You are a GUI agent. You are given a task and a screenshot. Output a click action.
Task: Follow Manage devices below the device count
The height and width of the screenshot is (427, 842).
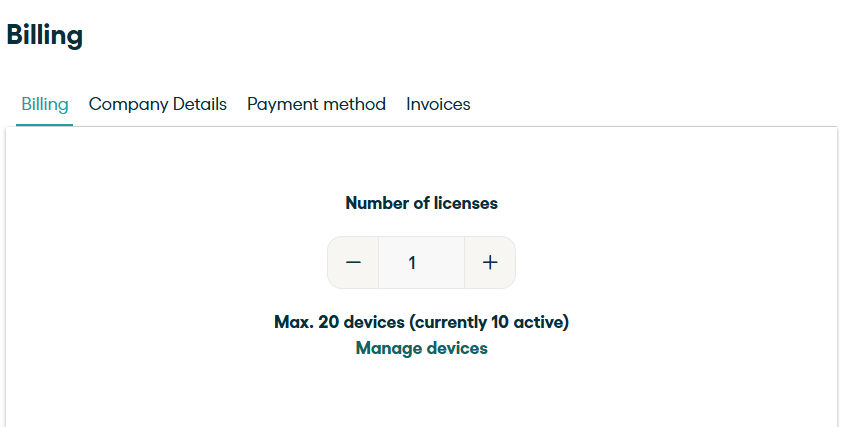pos(421,348)
